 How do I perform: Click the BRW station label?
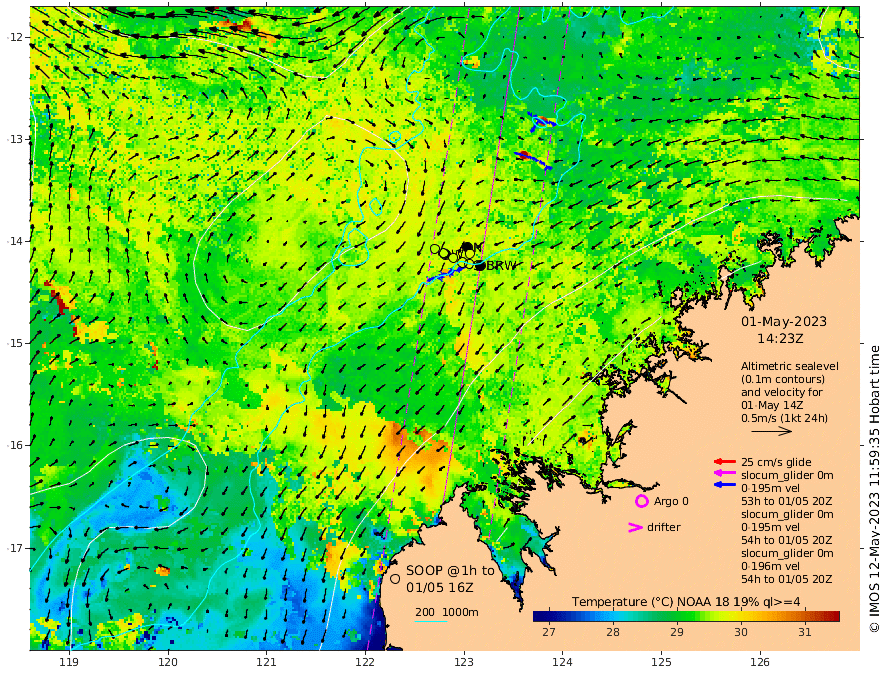click(x=501, y=266)
